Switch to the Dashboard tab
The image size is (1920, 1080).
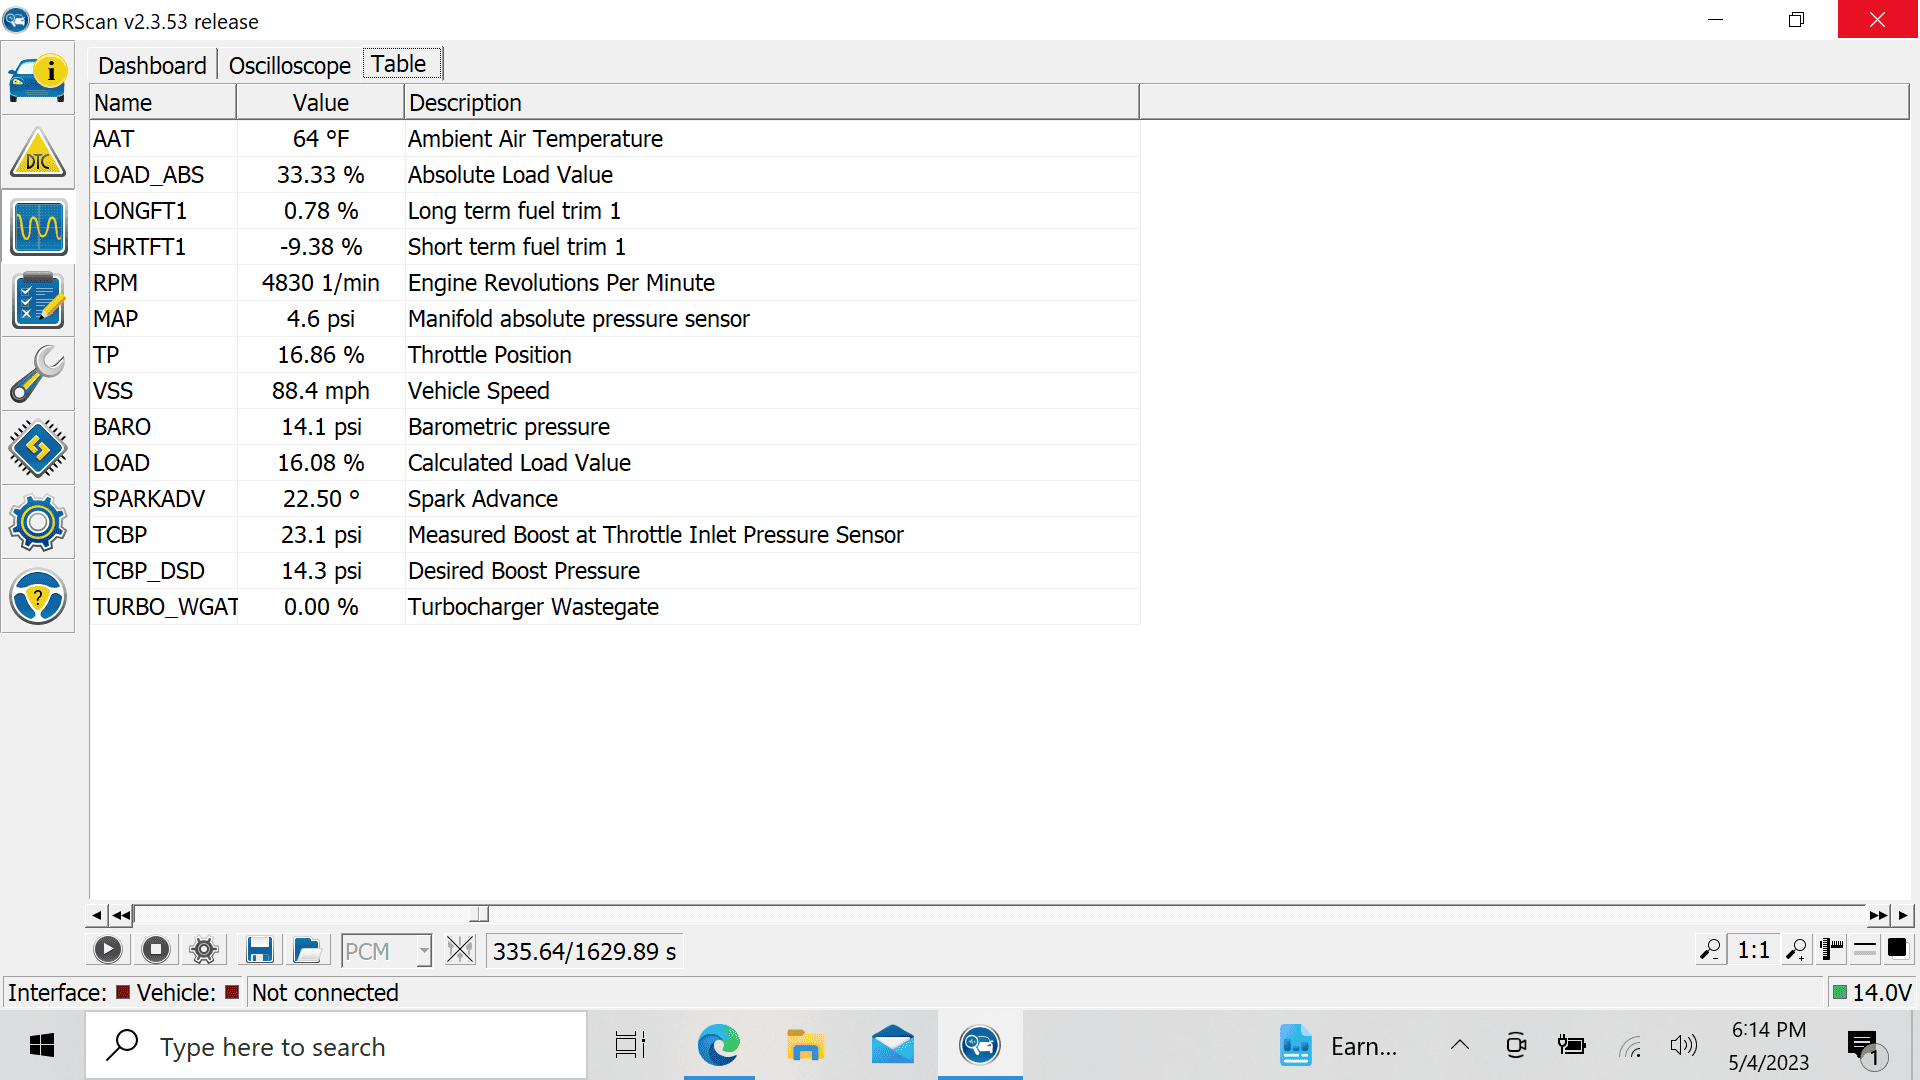pos(152,65)
